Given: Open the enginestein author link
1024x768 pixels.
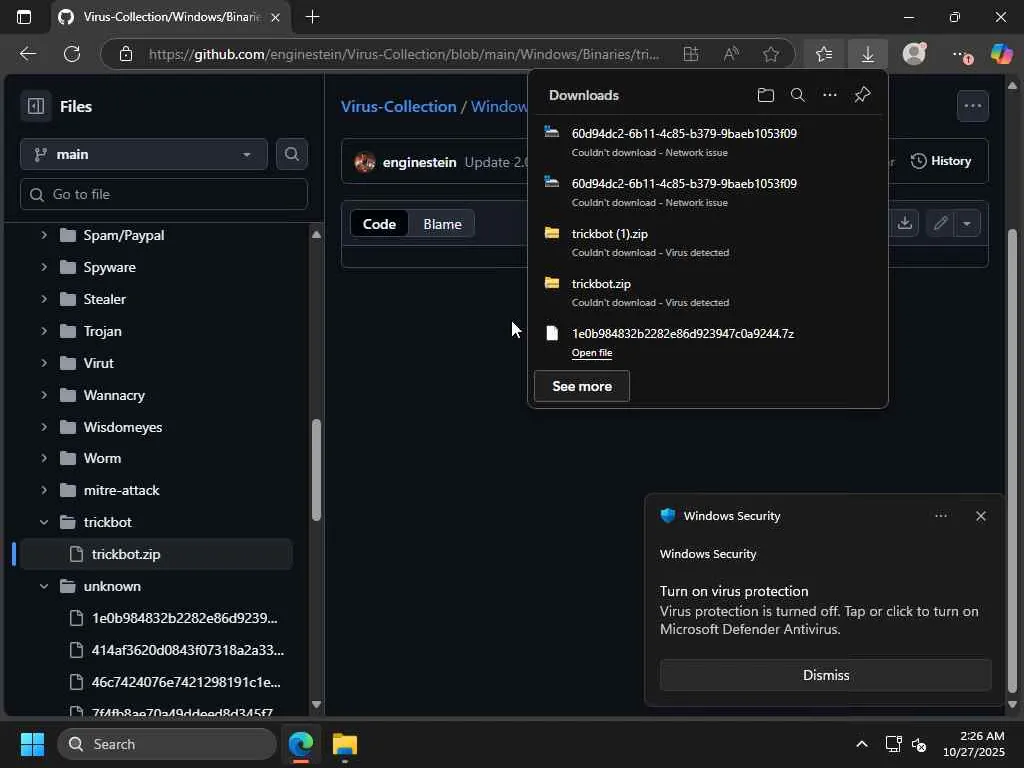Looking at the screenshot, I should click(x=419, y=162).
